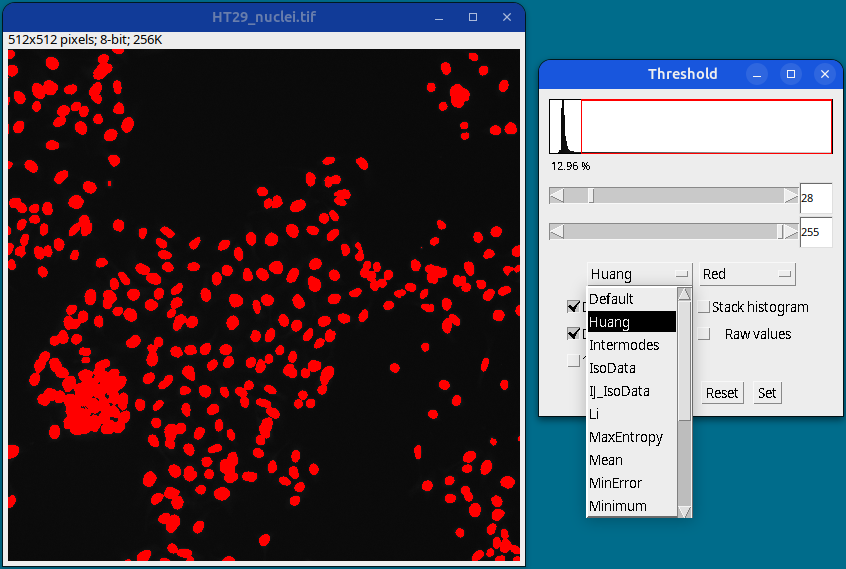Click the method list's scroll-up arrow

click(684, 295)
